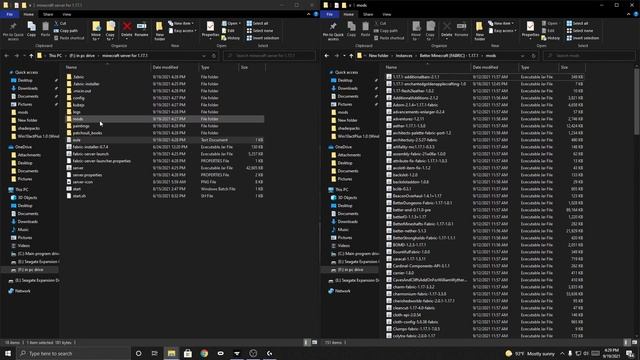Click Up arrow in left window navigation

point(31,56)
